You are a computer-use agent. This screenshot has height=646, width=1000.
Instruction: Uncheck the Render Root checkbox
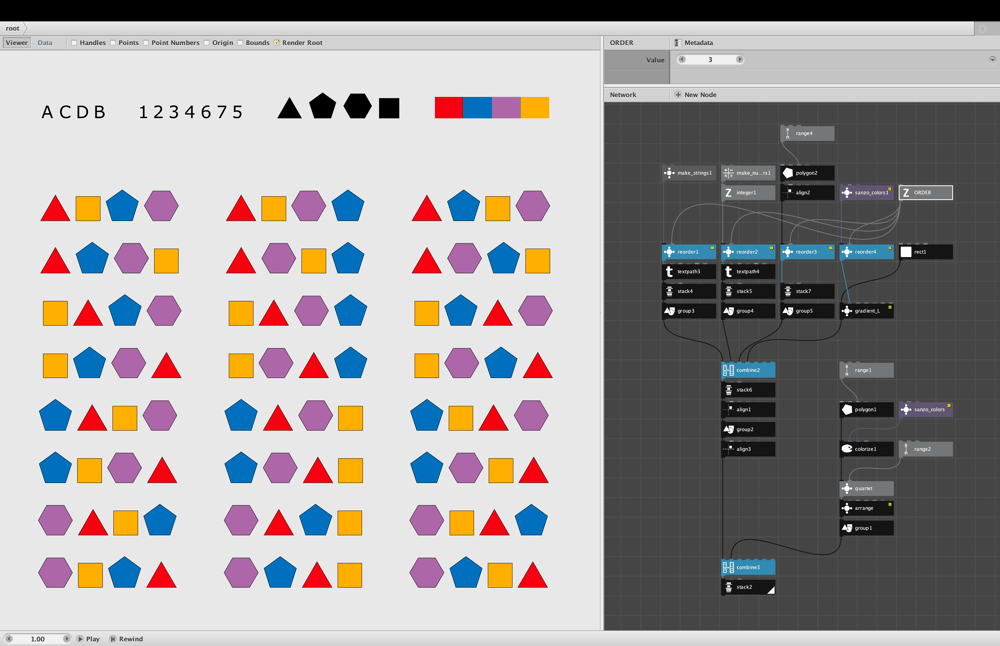(x=277, y=43)
